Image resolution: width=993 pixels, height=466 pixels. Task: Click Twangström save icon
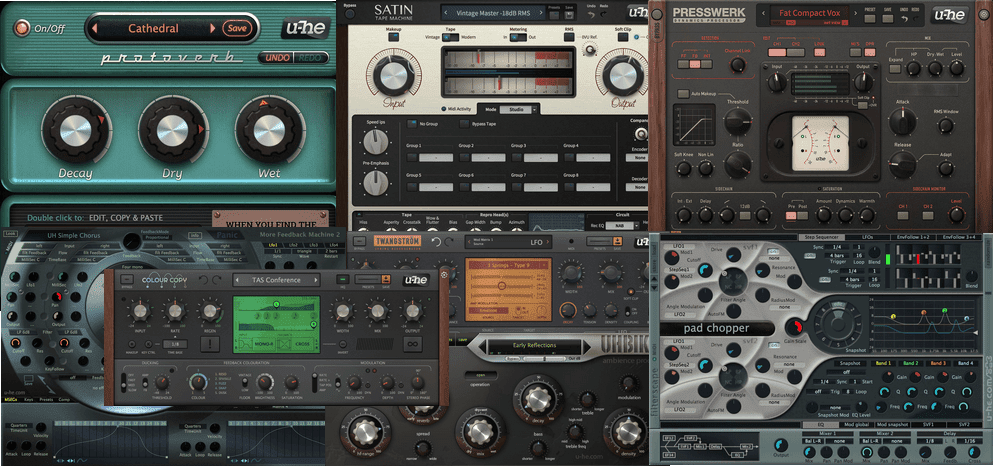pyautogui.click(x=617, y=241)
